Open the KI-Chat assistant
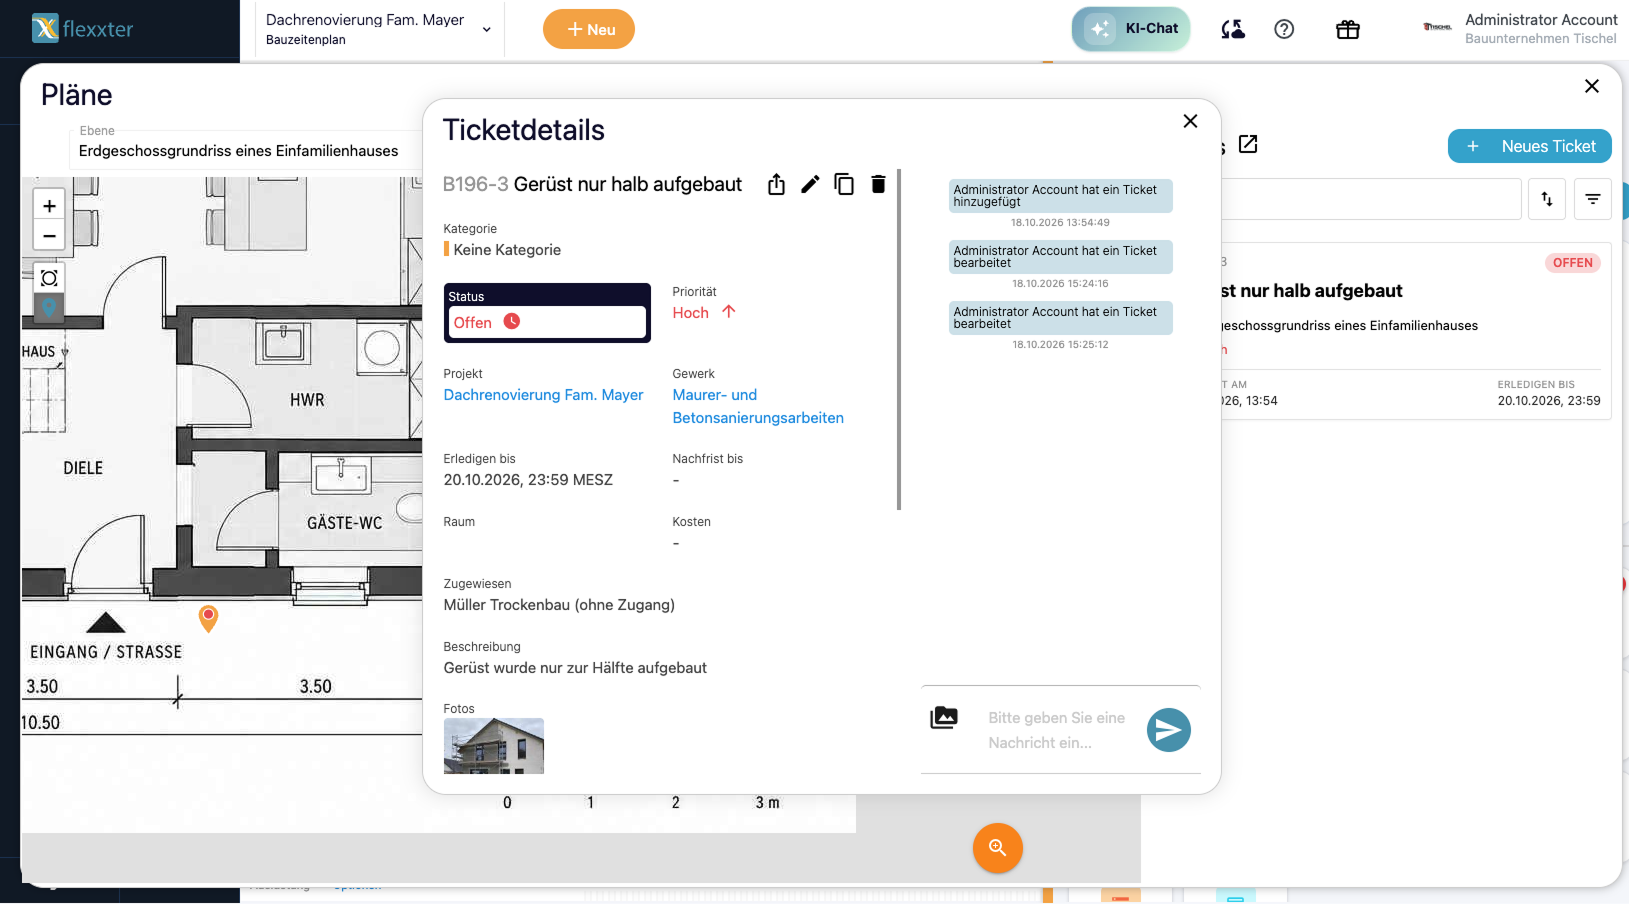 pyautogui.click(x=1131, y=29)
